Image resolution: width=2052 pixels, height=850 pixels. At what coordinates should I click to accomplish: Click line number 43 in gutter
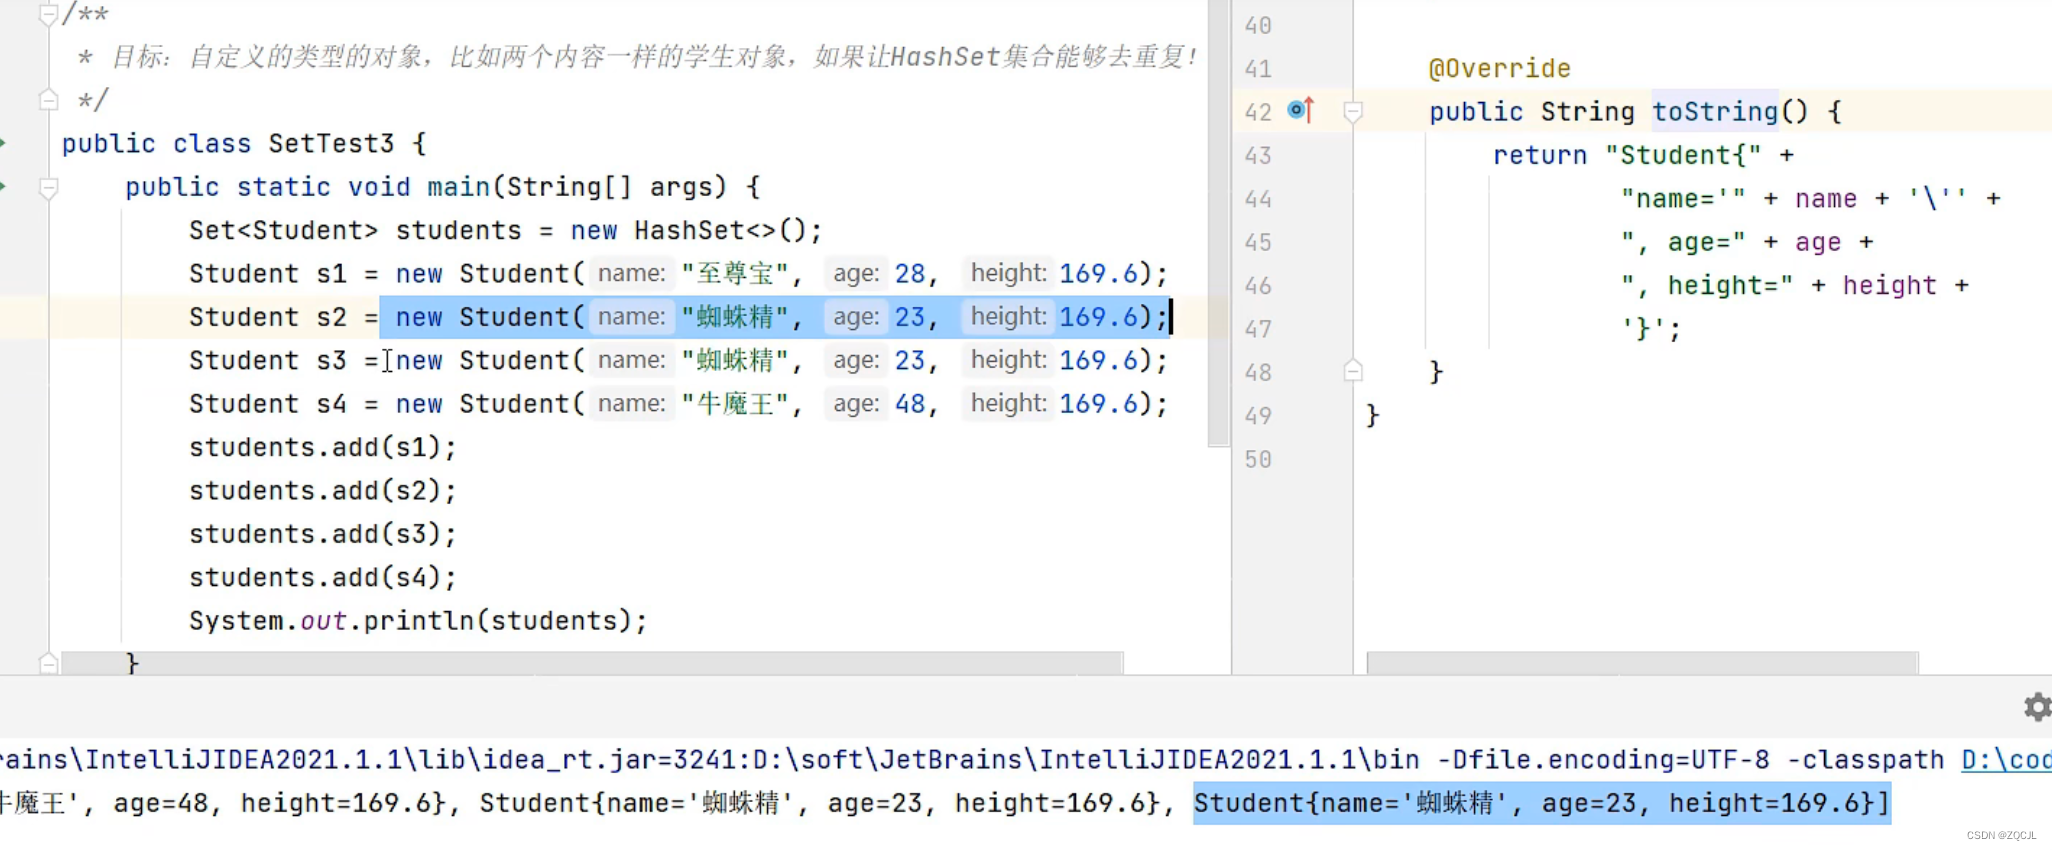(1258, 155)
